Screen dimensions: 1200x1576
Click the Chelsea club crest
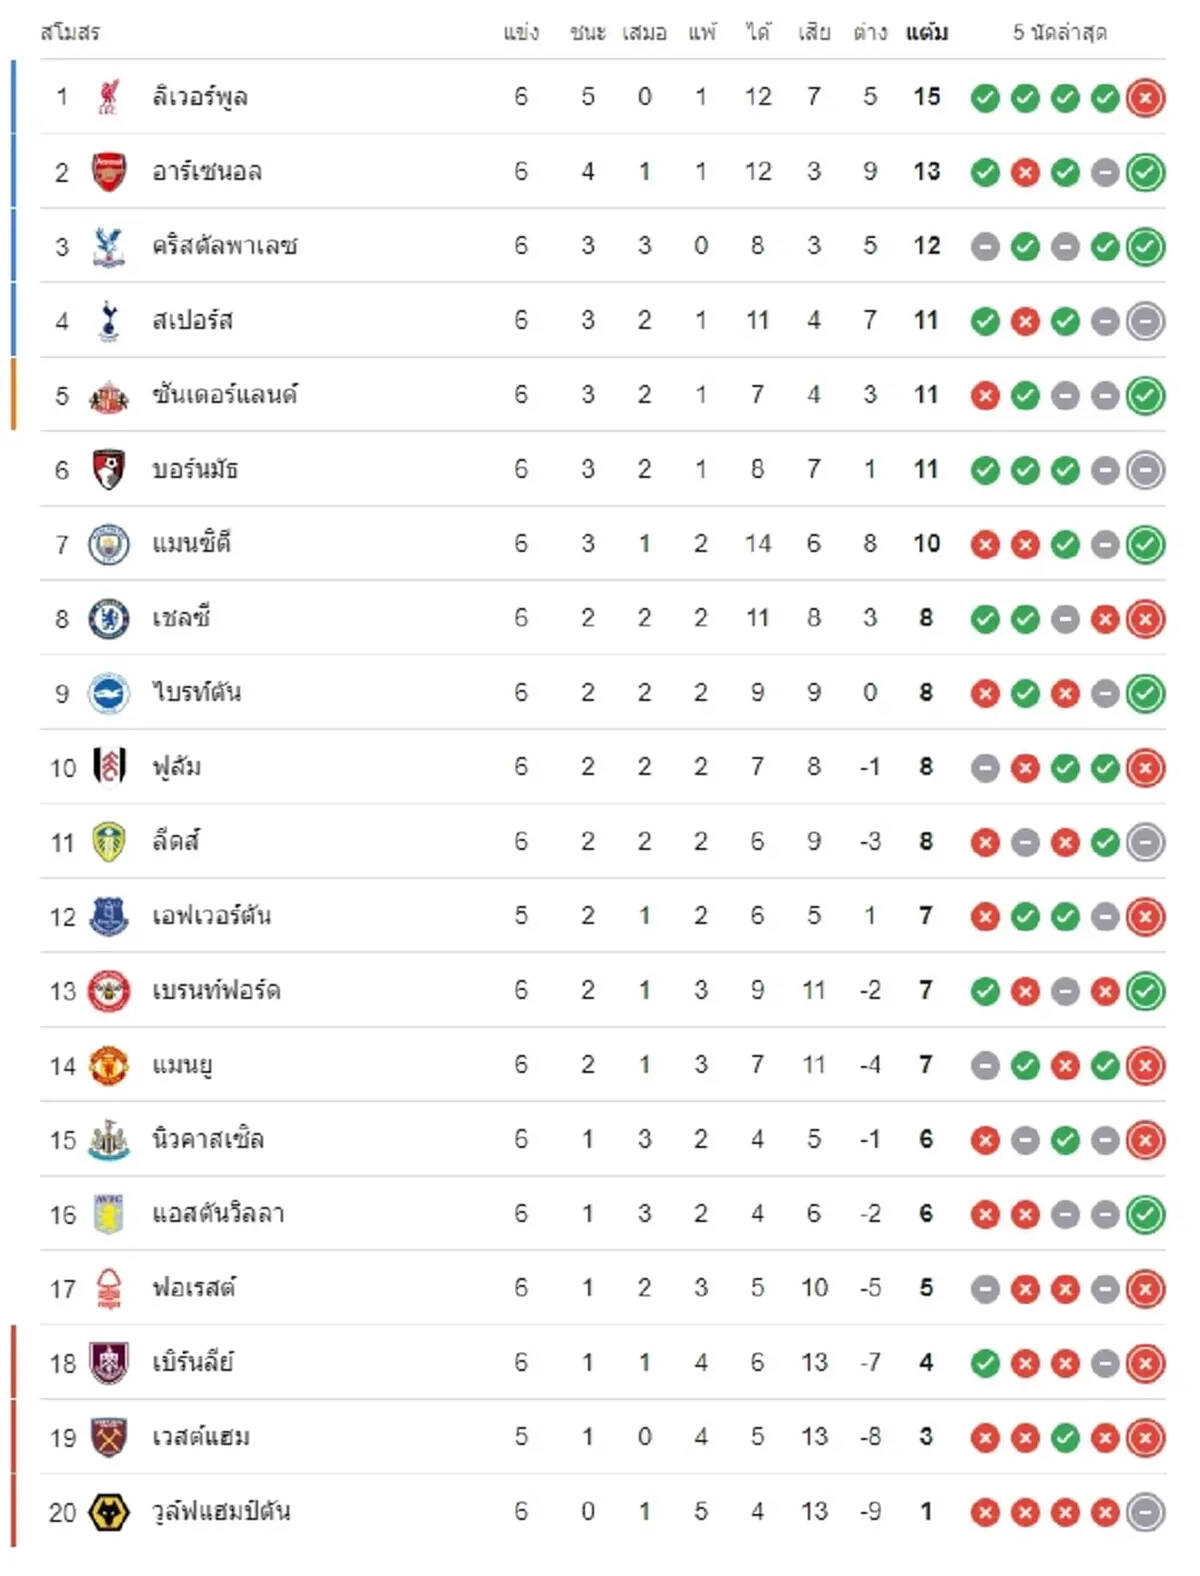109,619
